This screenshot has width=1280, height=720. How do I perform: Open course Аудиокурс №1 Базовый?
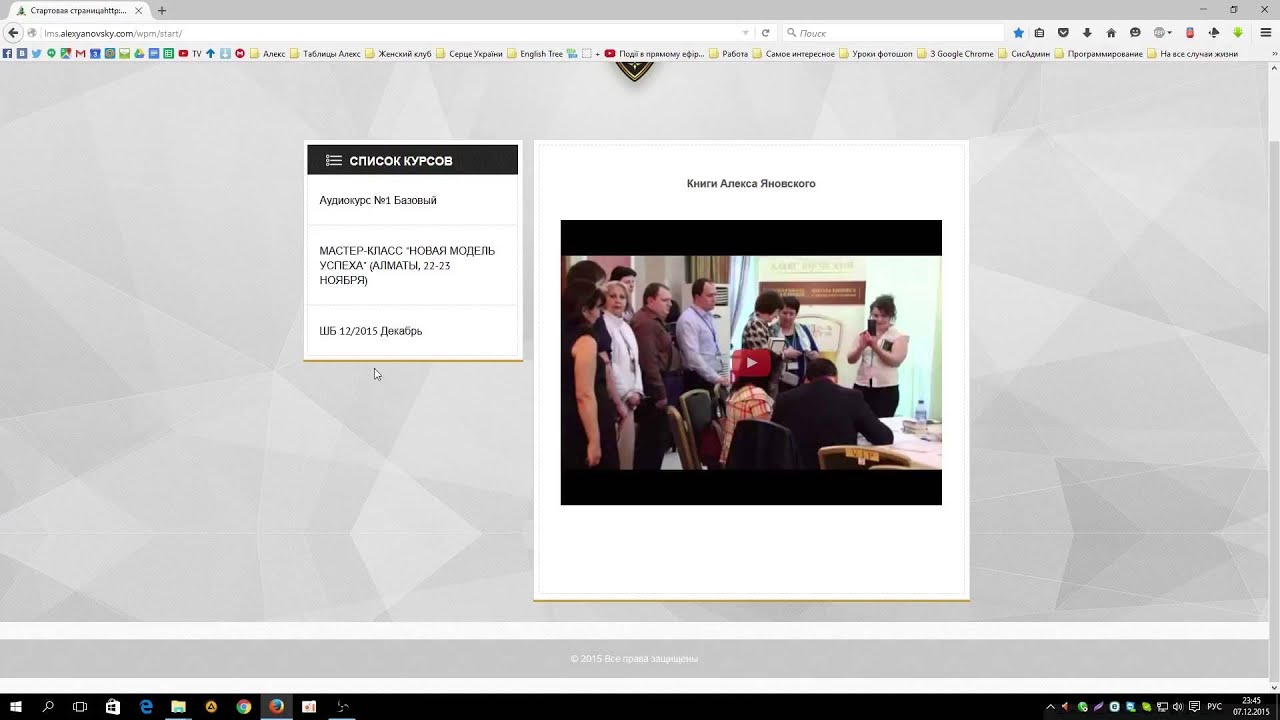tap(378, 200)
